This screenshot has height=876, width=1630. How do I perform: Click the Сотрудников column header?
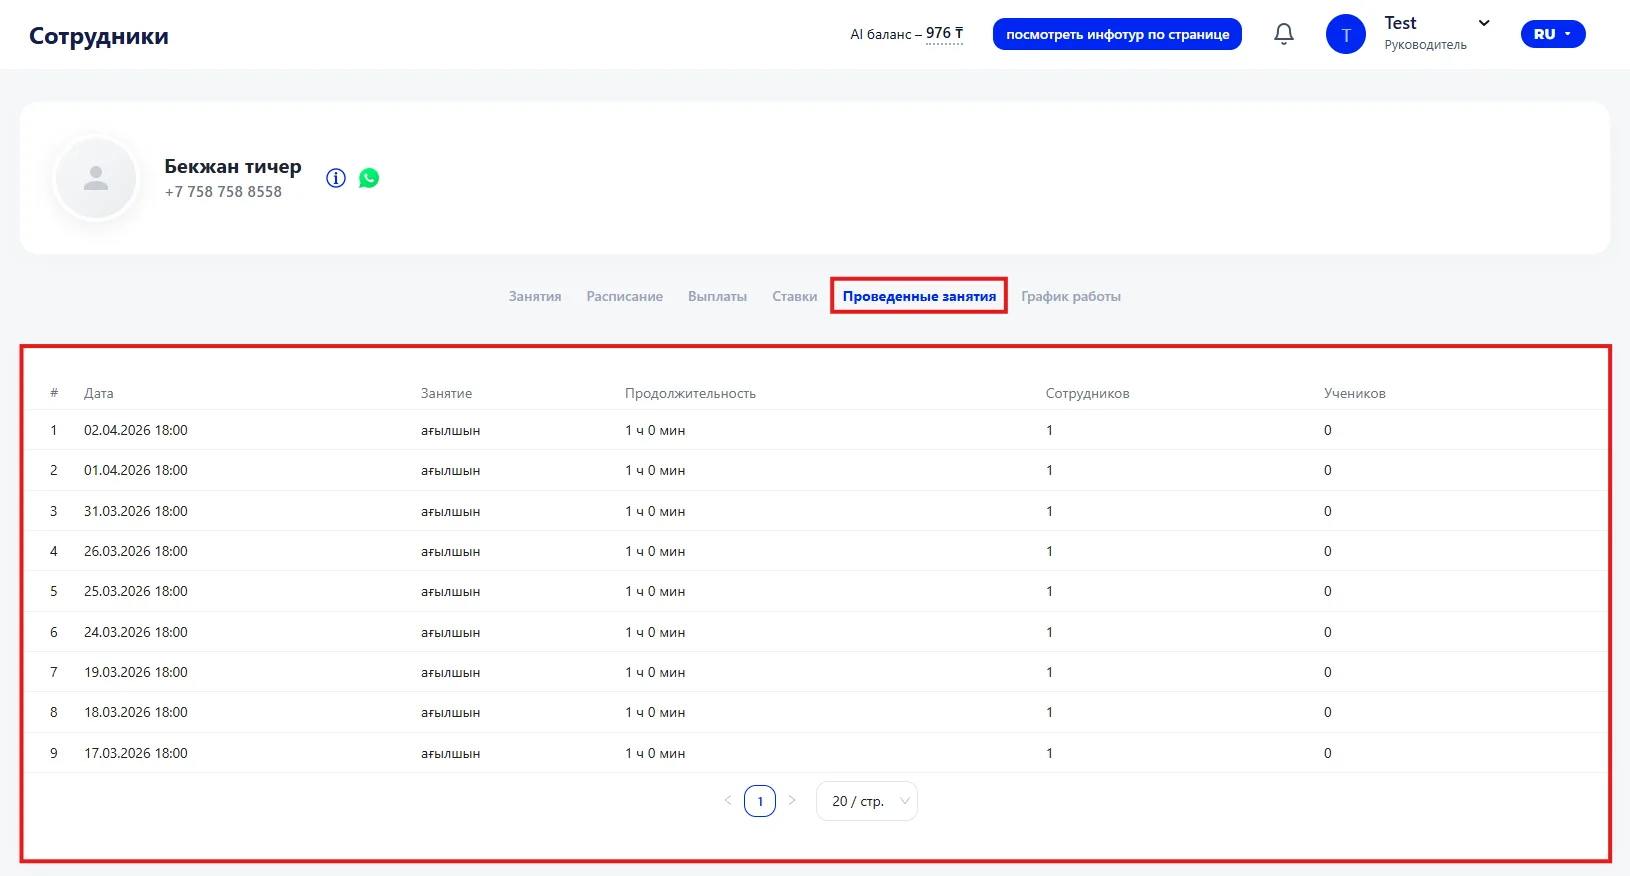[x=1088, y=393]
